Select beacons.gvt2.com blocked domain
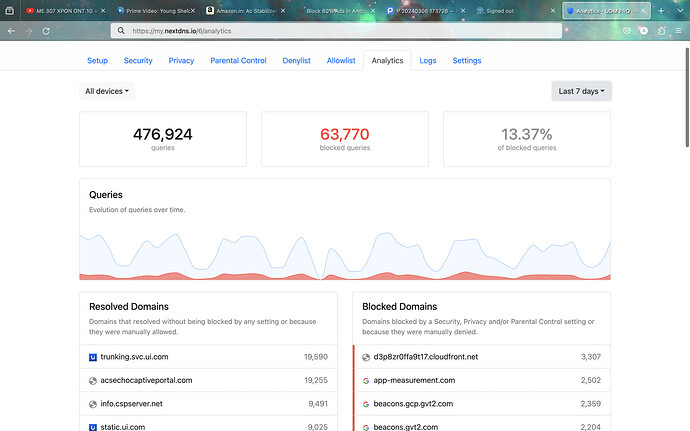 coord(481,424)
